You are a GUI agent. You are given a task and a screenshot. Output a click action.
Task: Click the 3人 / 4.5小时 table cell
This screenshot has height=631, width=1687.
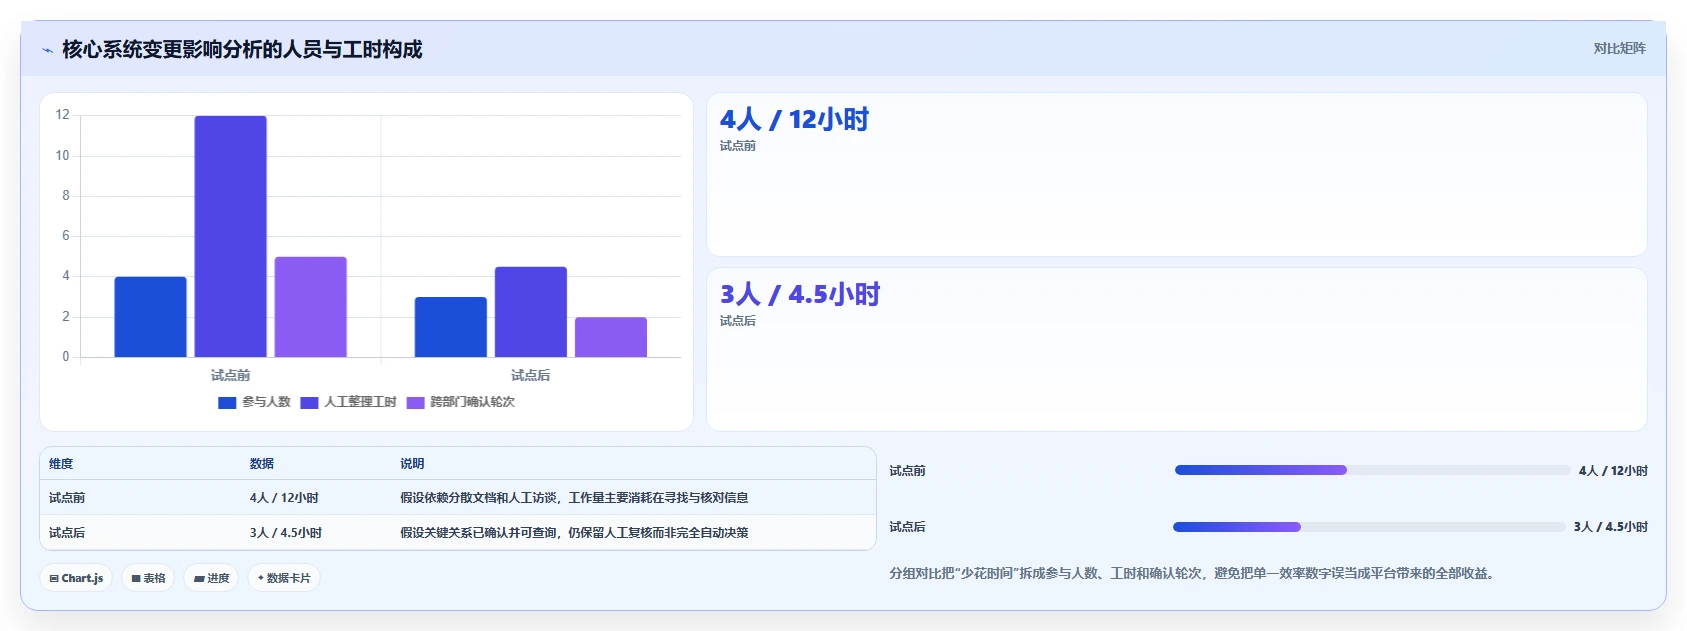pyautogui.click(x=286, y=533)
